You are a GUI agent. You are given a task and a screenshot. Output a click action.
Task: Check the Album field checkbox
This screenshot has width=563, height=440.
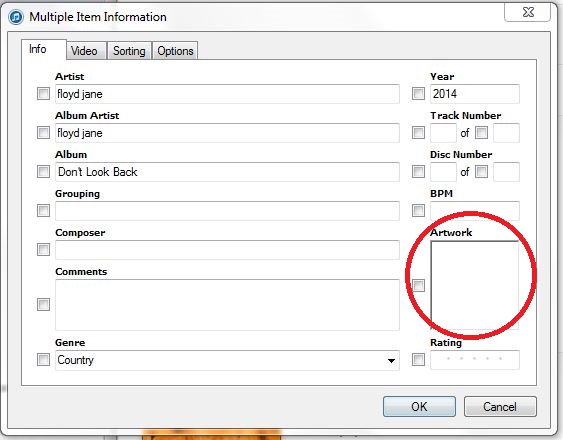pyautogui.click(x=43, y=171)
